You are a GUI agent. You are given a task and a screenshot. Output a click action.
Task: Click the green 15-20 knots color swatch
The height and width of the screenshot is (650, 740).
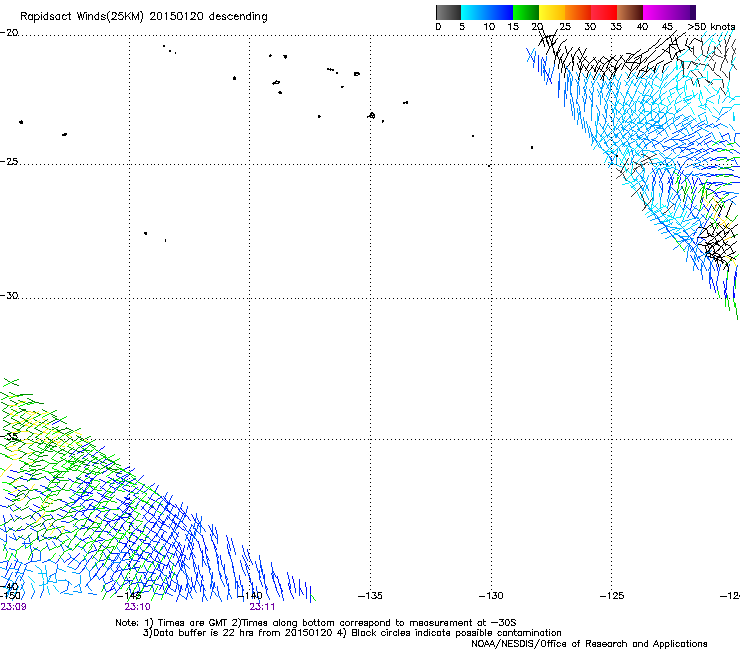click(x=526, y=12)
